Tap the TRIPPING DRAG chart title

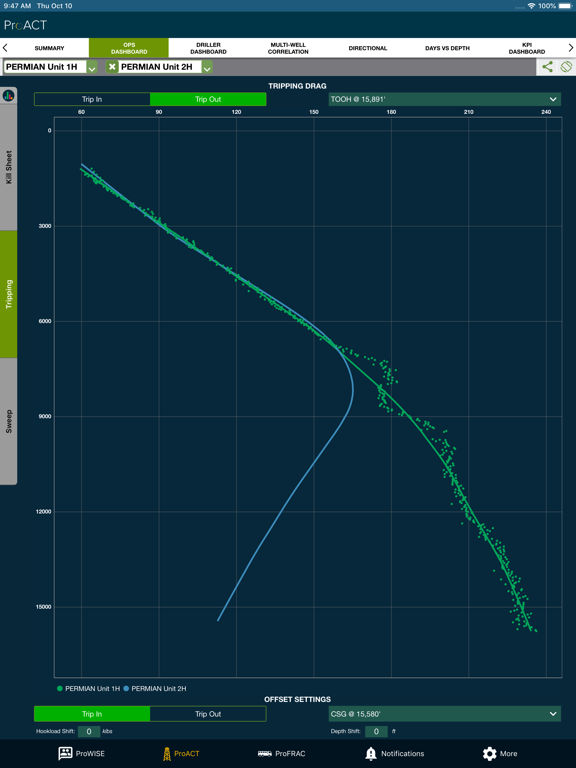pos(297,86)
